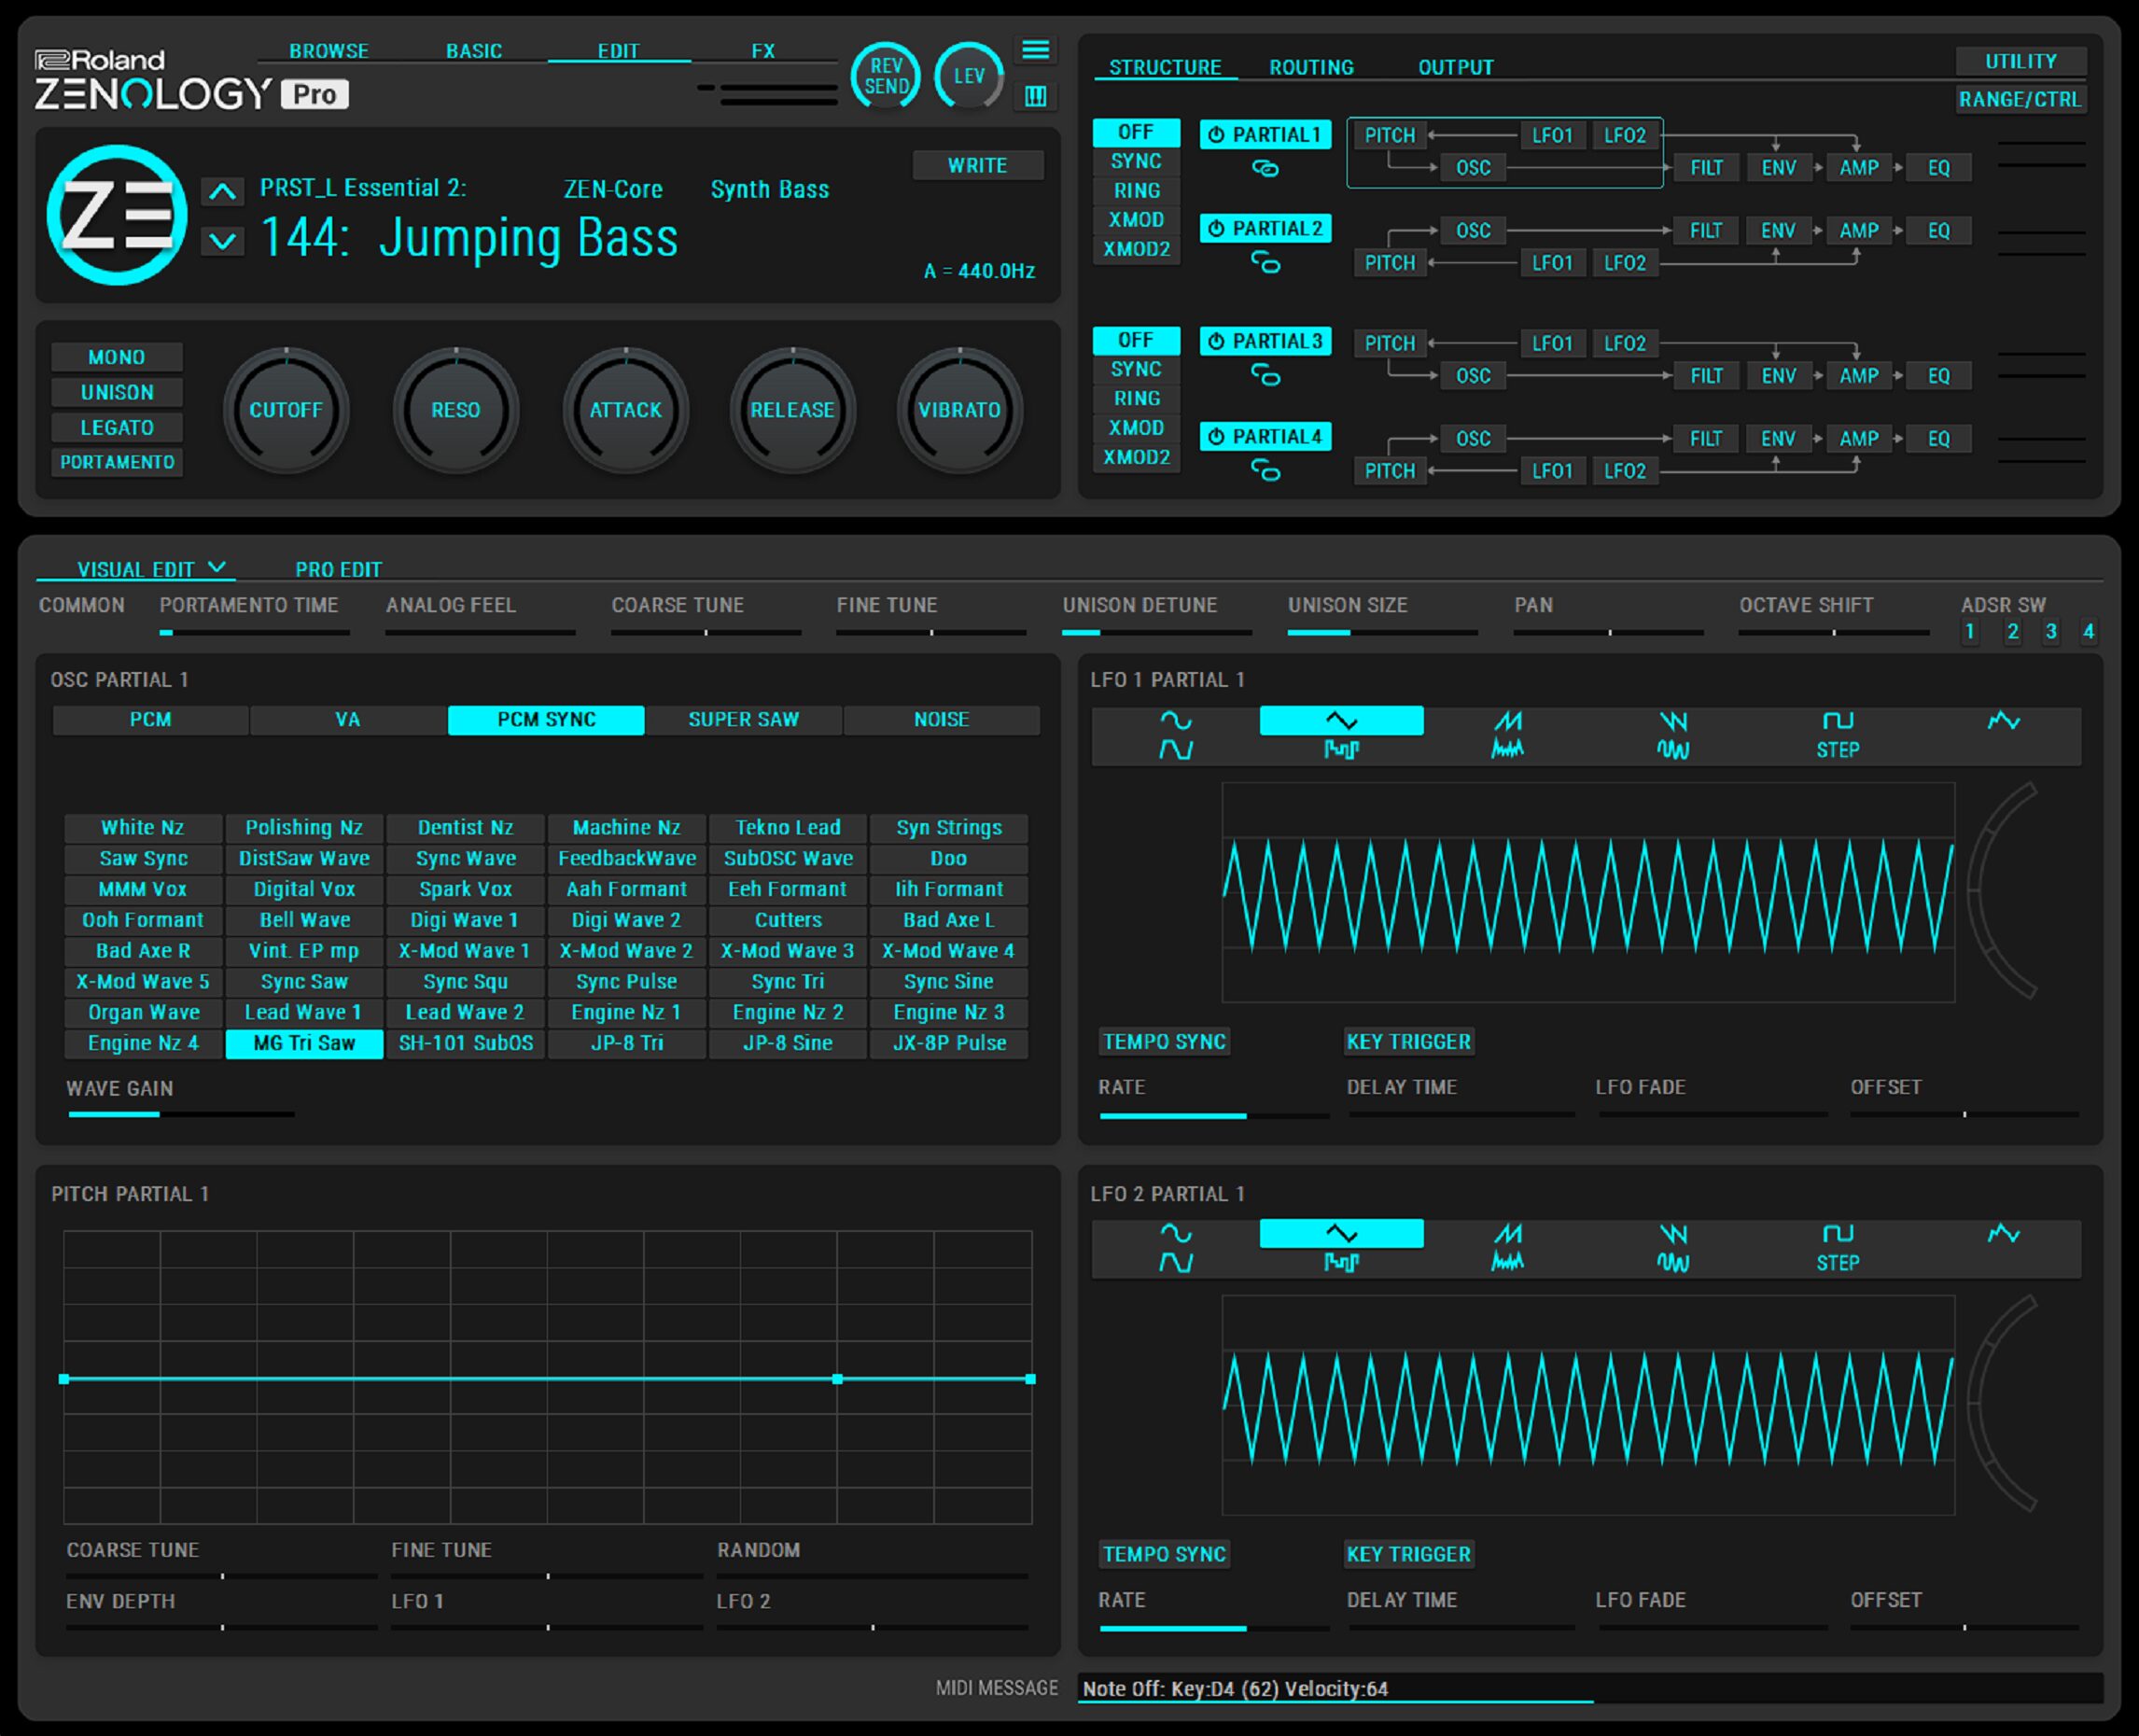The image size is (2139, 1736).
Task: Go to previous preset with up arrow
Action: point(223,191)
